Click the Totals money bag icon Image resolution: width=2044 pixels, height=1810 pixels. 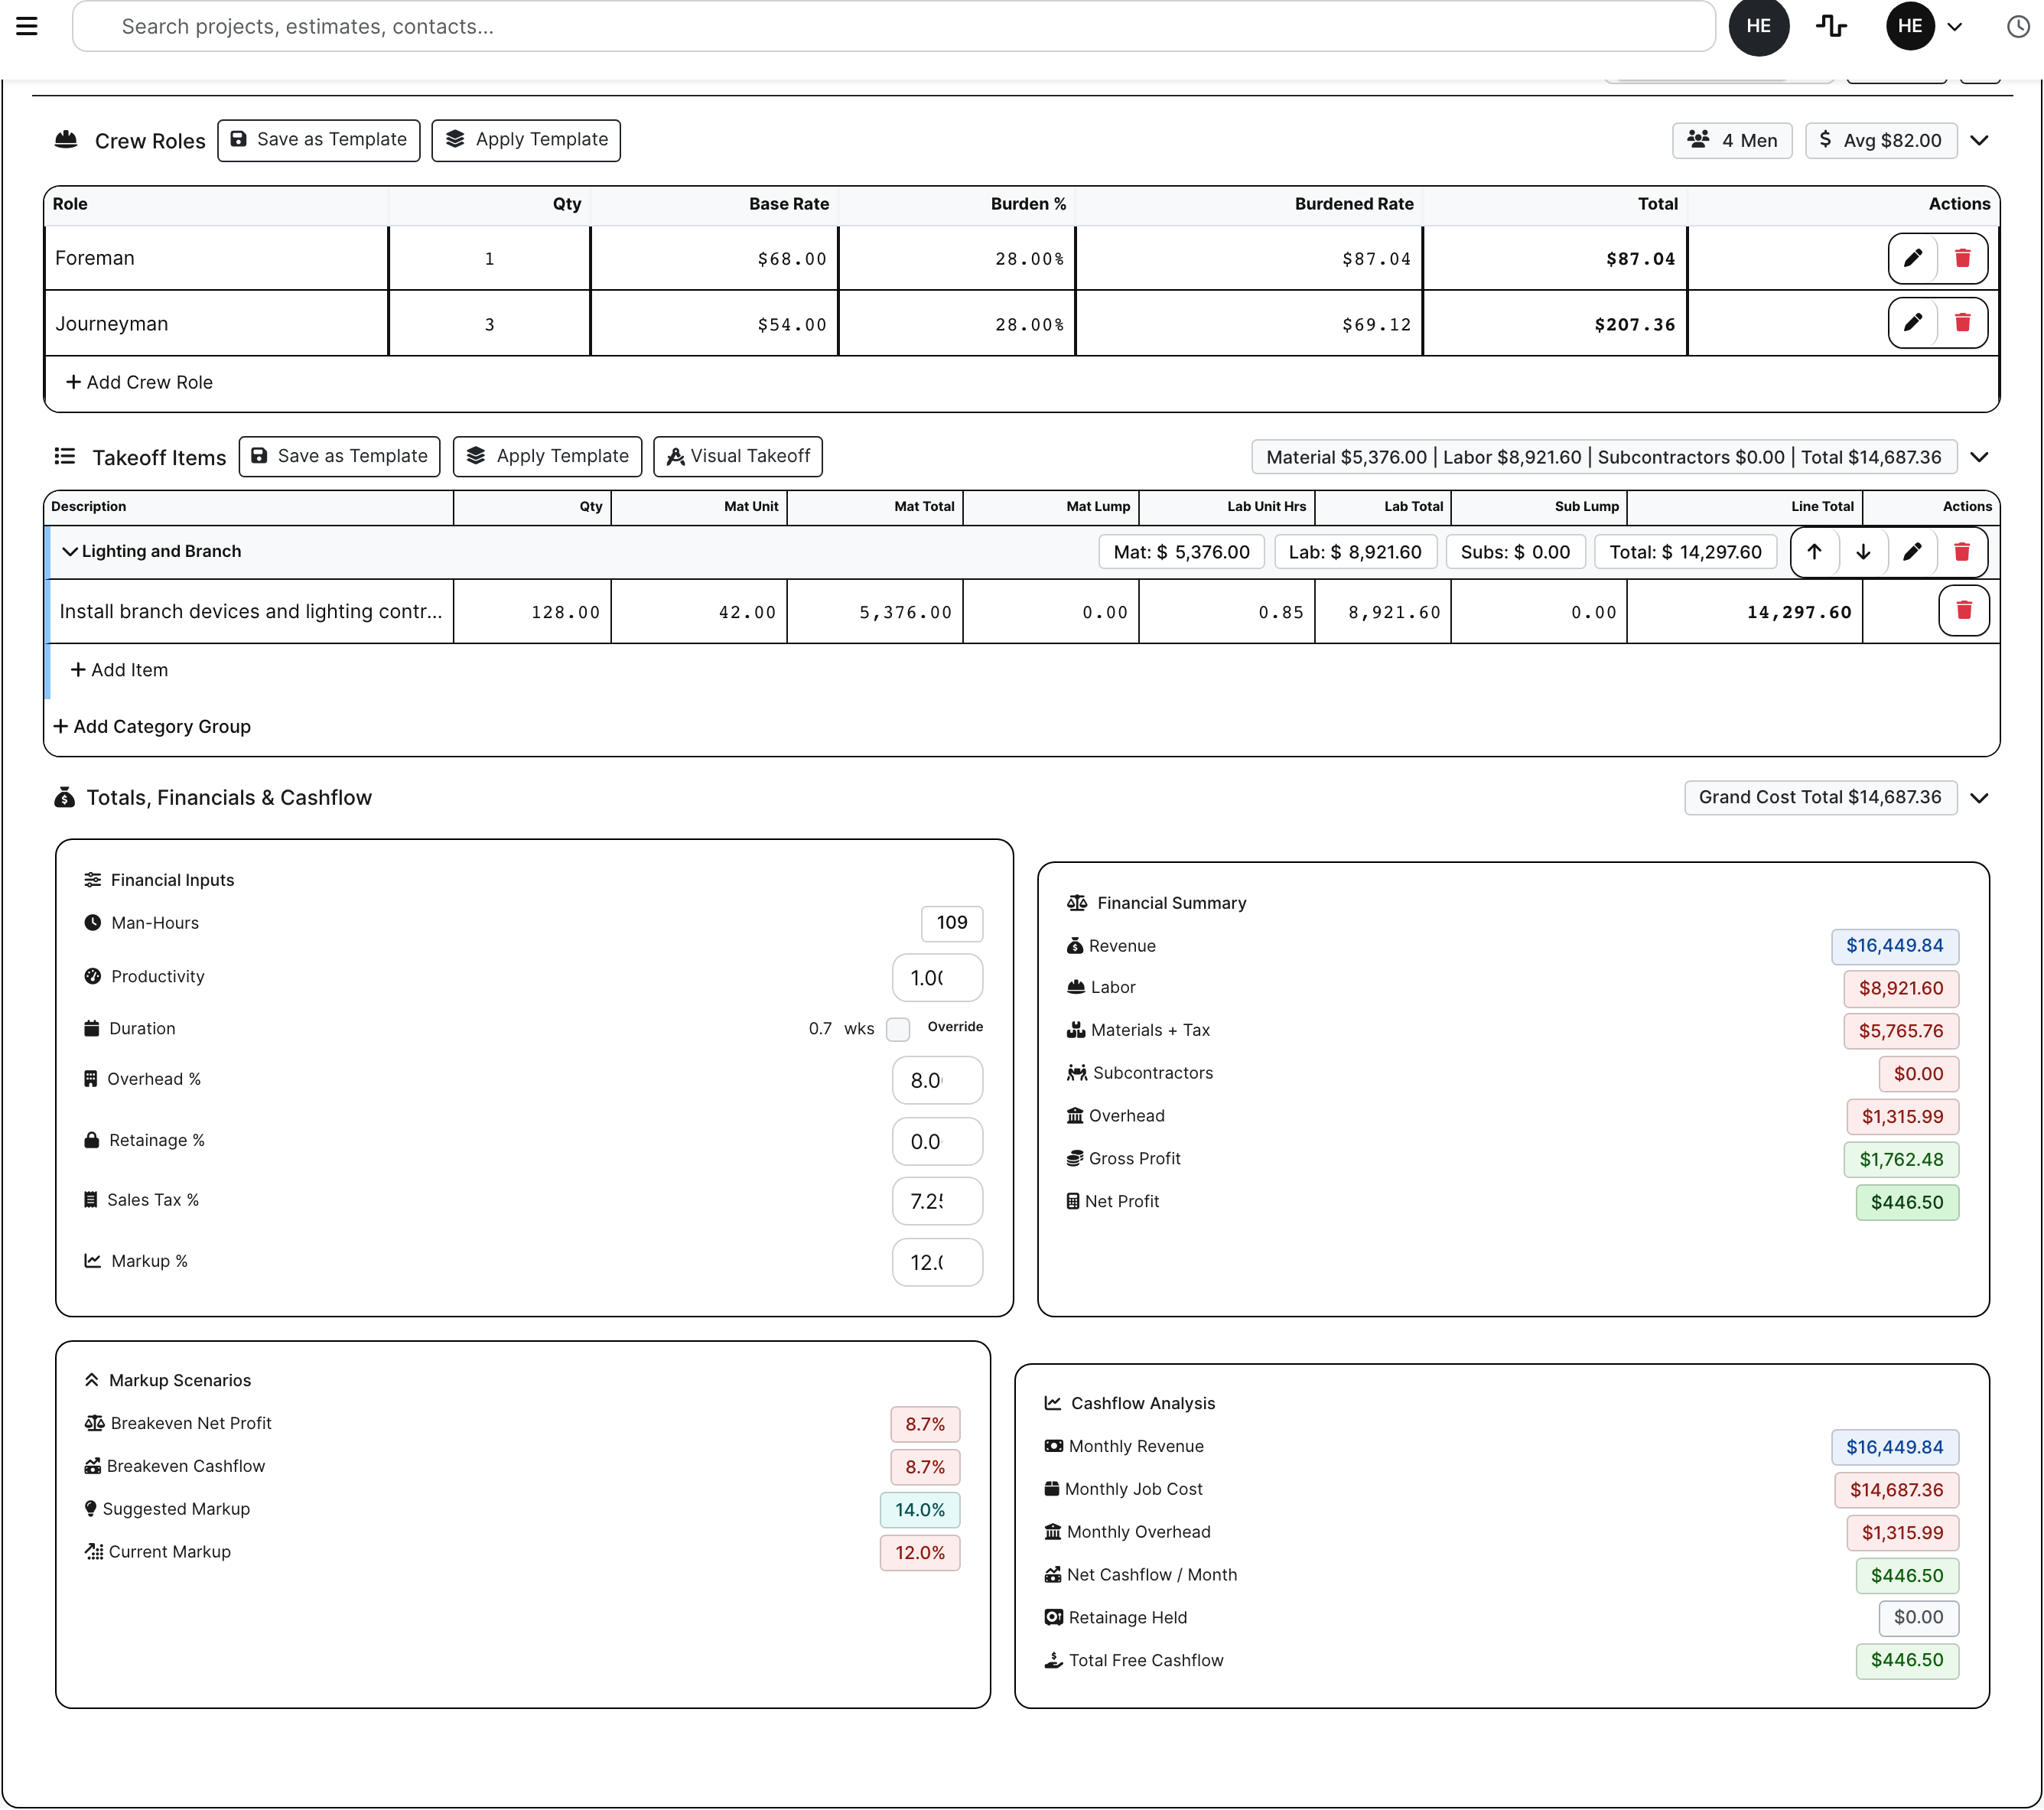[64, 797]
